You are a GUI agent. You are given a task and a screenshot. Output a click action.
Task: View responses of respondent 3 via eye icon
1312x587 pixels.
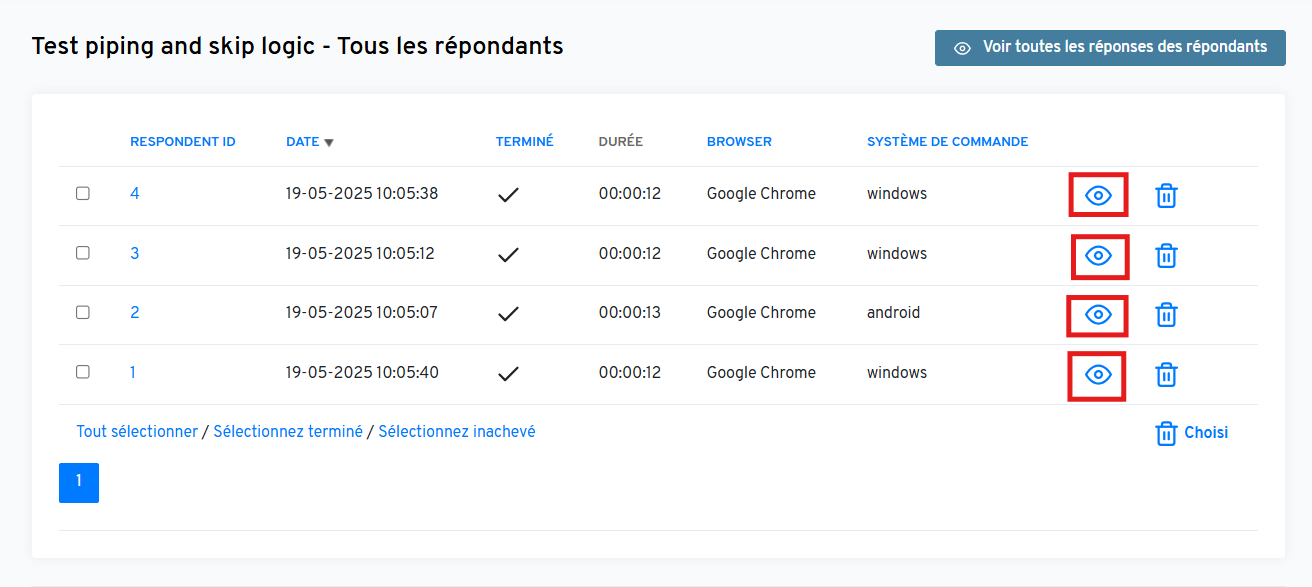point(1098,256)
